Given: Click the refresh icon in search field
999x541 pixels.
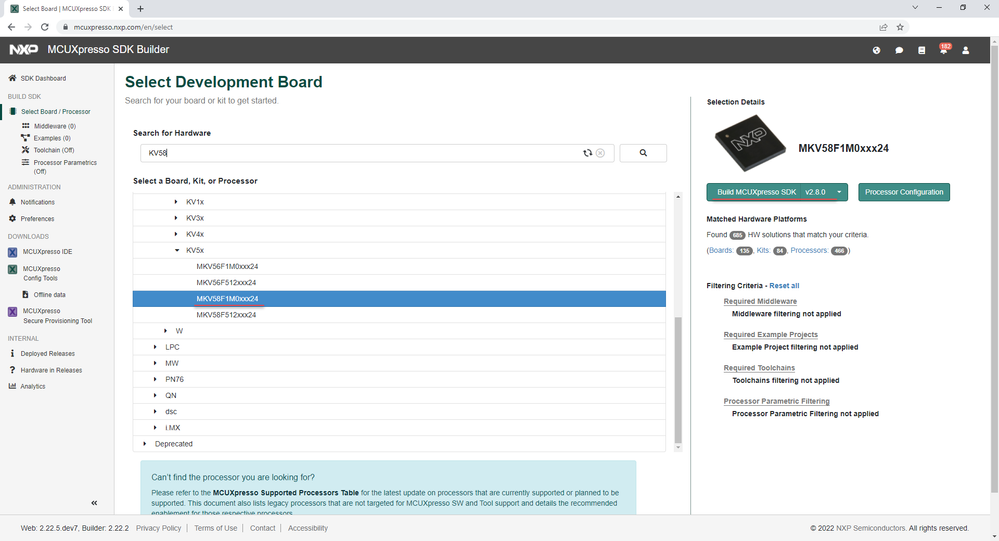Looking at the screenshot, I should [587, 153].
